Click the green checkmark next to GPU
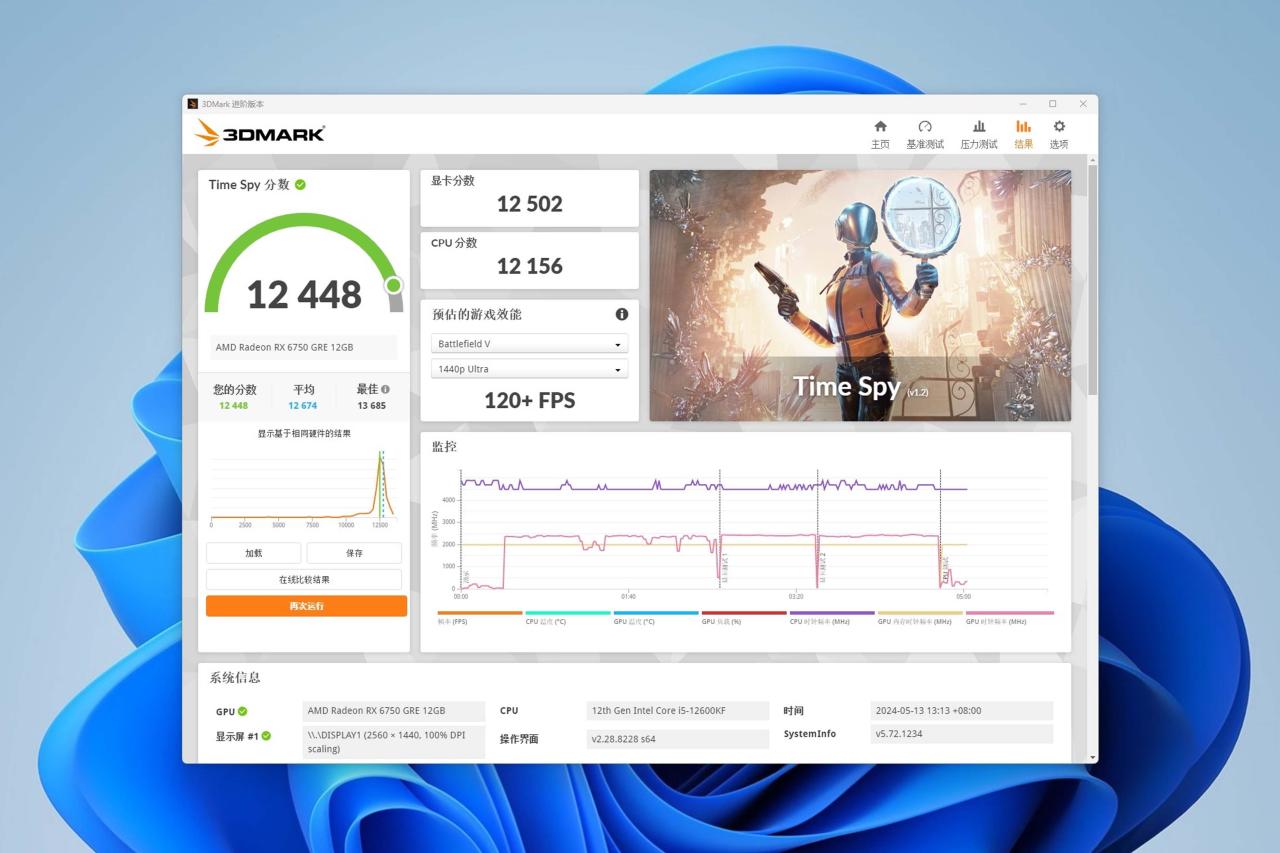The image size is (1280, 853). pos(243,712)
